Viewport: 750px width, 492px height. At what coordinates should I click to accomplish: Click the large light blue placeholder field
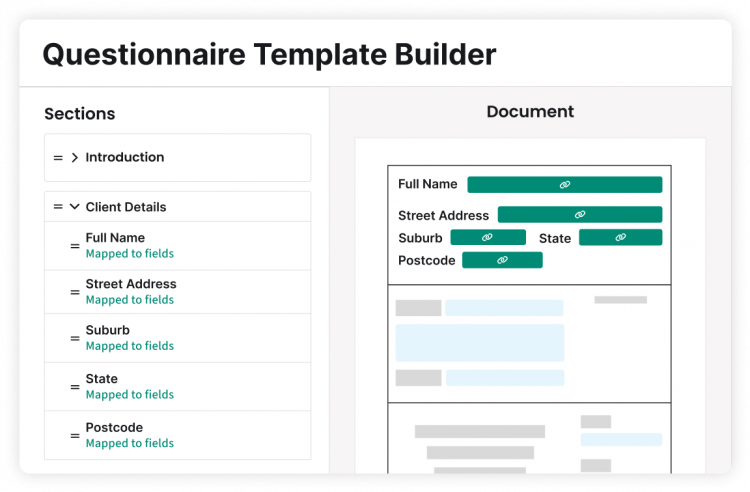click(x=480, y=343)
